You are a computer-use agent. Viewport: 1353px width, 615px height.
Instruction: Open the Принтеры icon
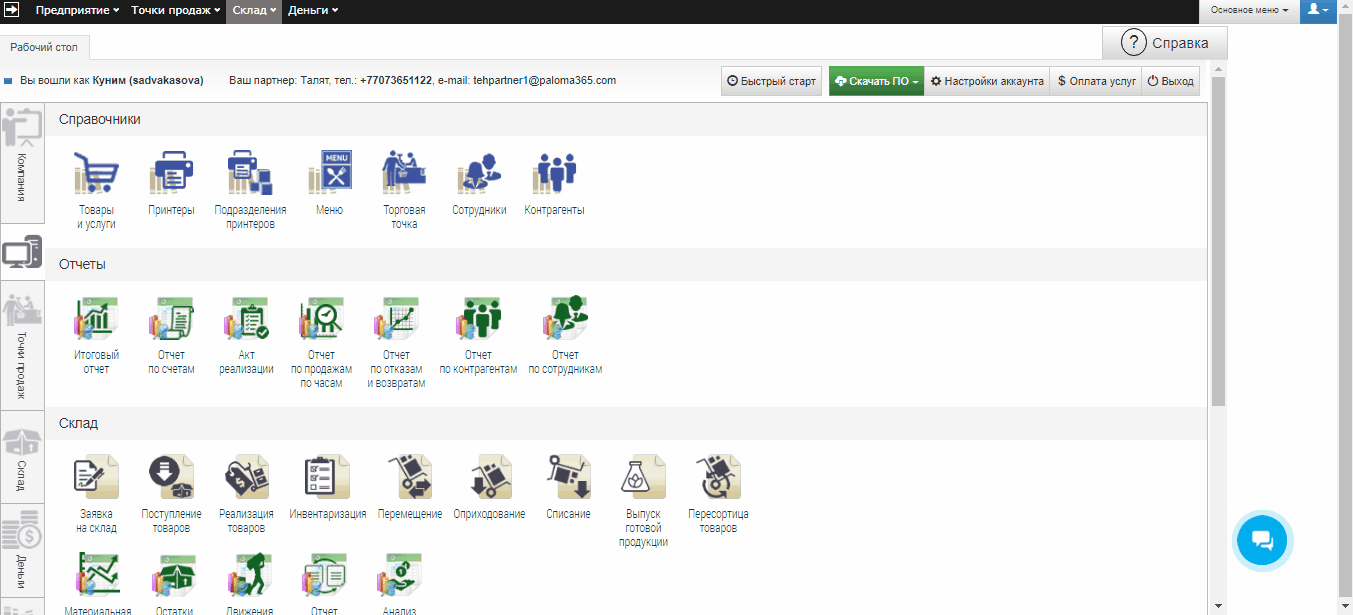[x=171, y=176]
